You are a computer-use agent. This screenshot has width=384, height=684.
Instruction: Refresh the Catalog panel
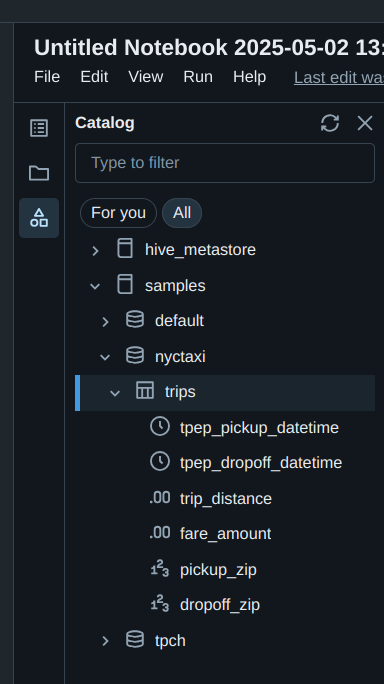pyautogui.click(x=330, y=123)
